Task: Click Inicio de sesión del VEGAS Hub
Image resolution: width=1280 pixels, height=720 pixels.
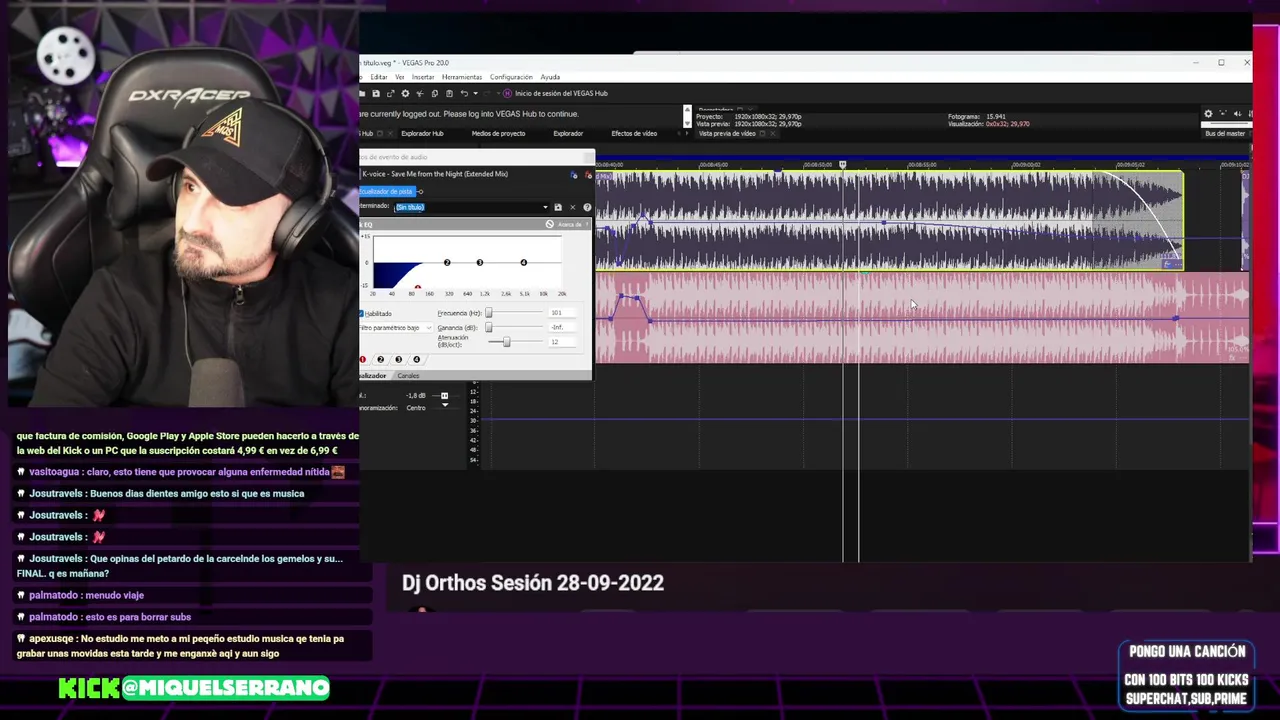Action: (x=561, y=93)
